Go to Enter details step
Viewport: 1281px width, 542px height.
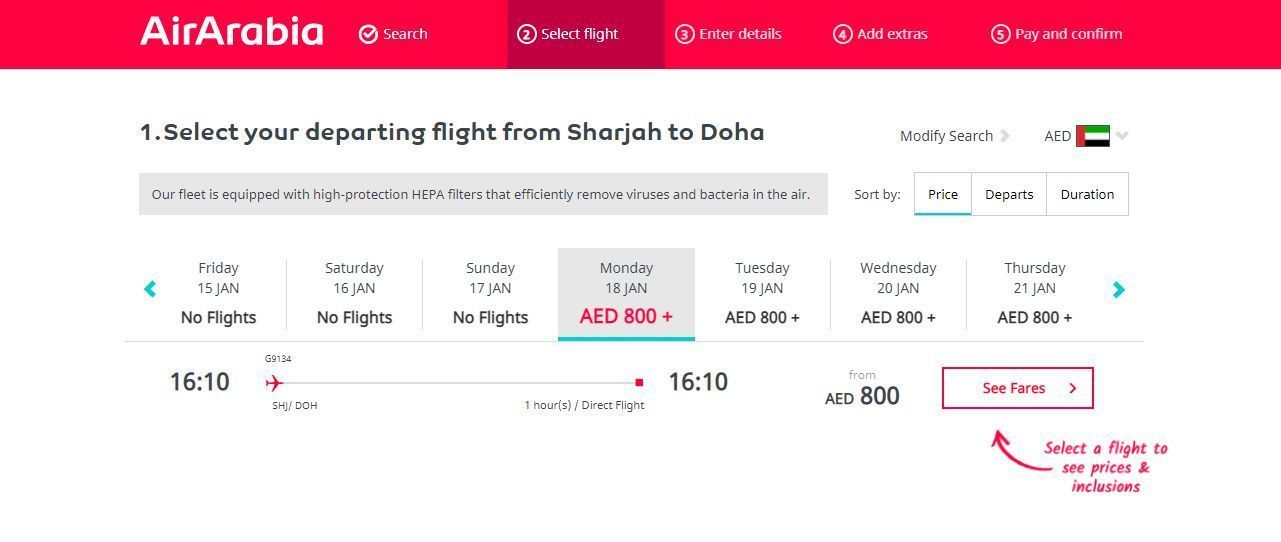[x=729, y=34]
